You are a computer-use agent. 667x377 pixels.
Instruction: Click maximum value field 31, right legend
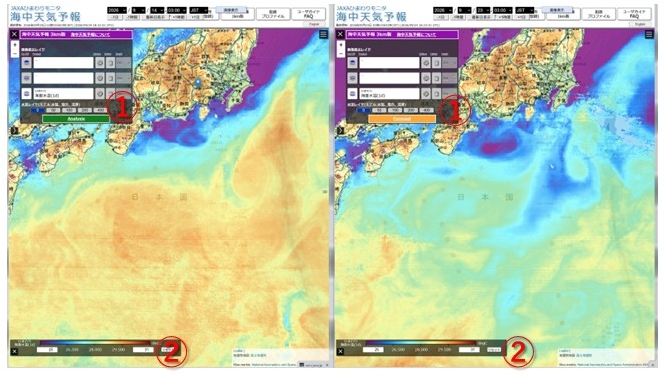(x=469, y=350)
